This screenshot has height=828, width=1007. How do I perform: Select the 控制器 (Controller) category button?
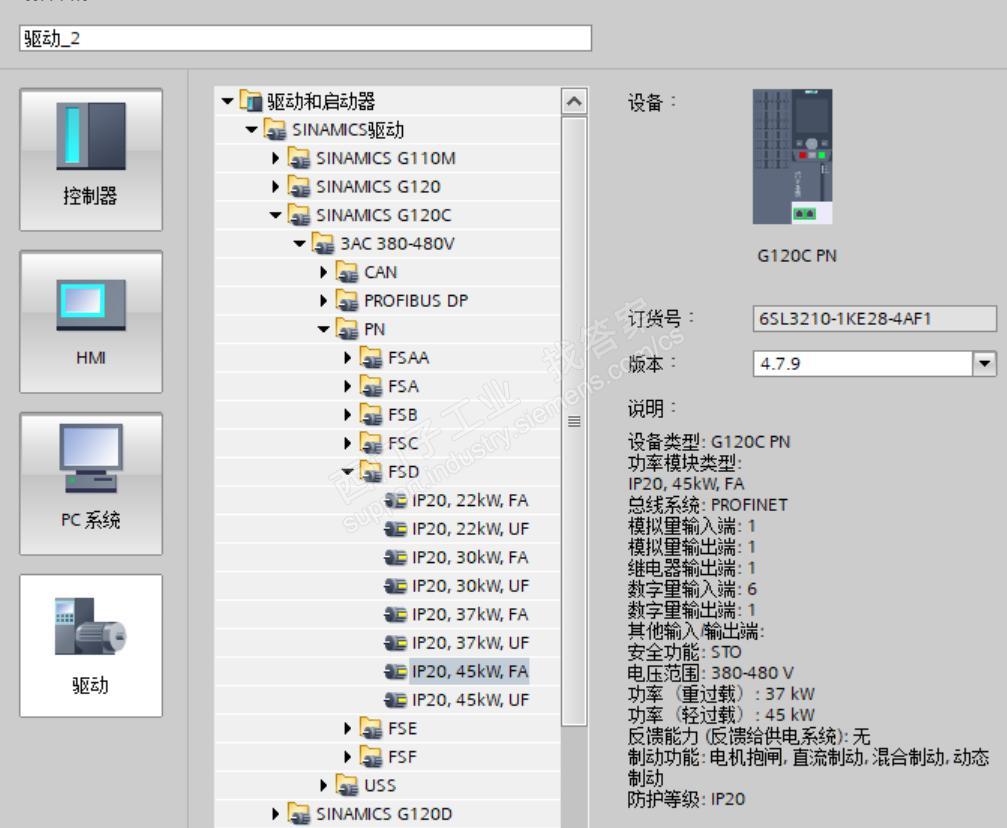[x=91, y=159]
